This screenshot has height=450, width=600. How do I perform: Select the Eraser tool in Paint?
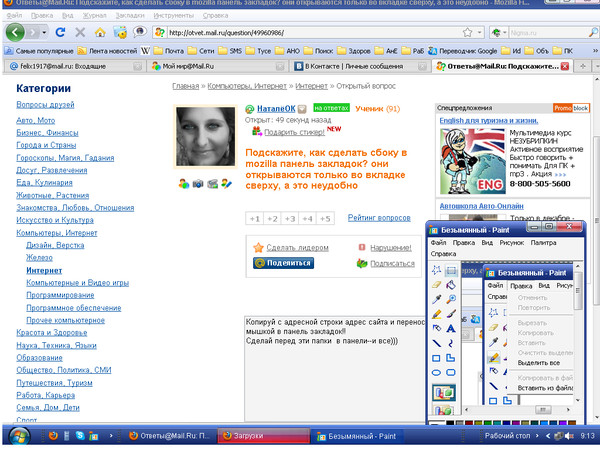pos(437,285)
